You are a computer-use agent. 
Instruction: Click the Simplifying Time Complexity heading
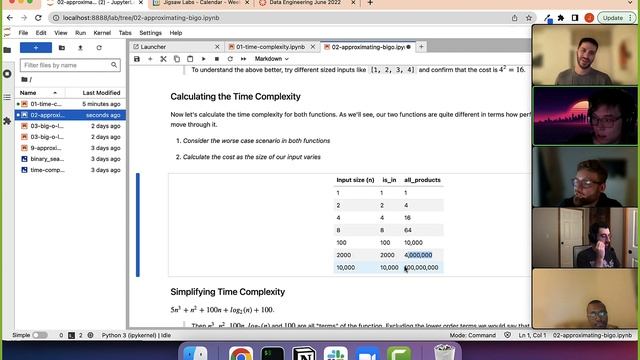pyautogui.click(x=228, y=292)
